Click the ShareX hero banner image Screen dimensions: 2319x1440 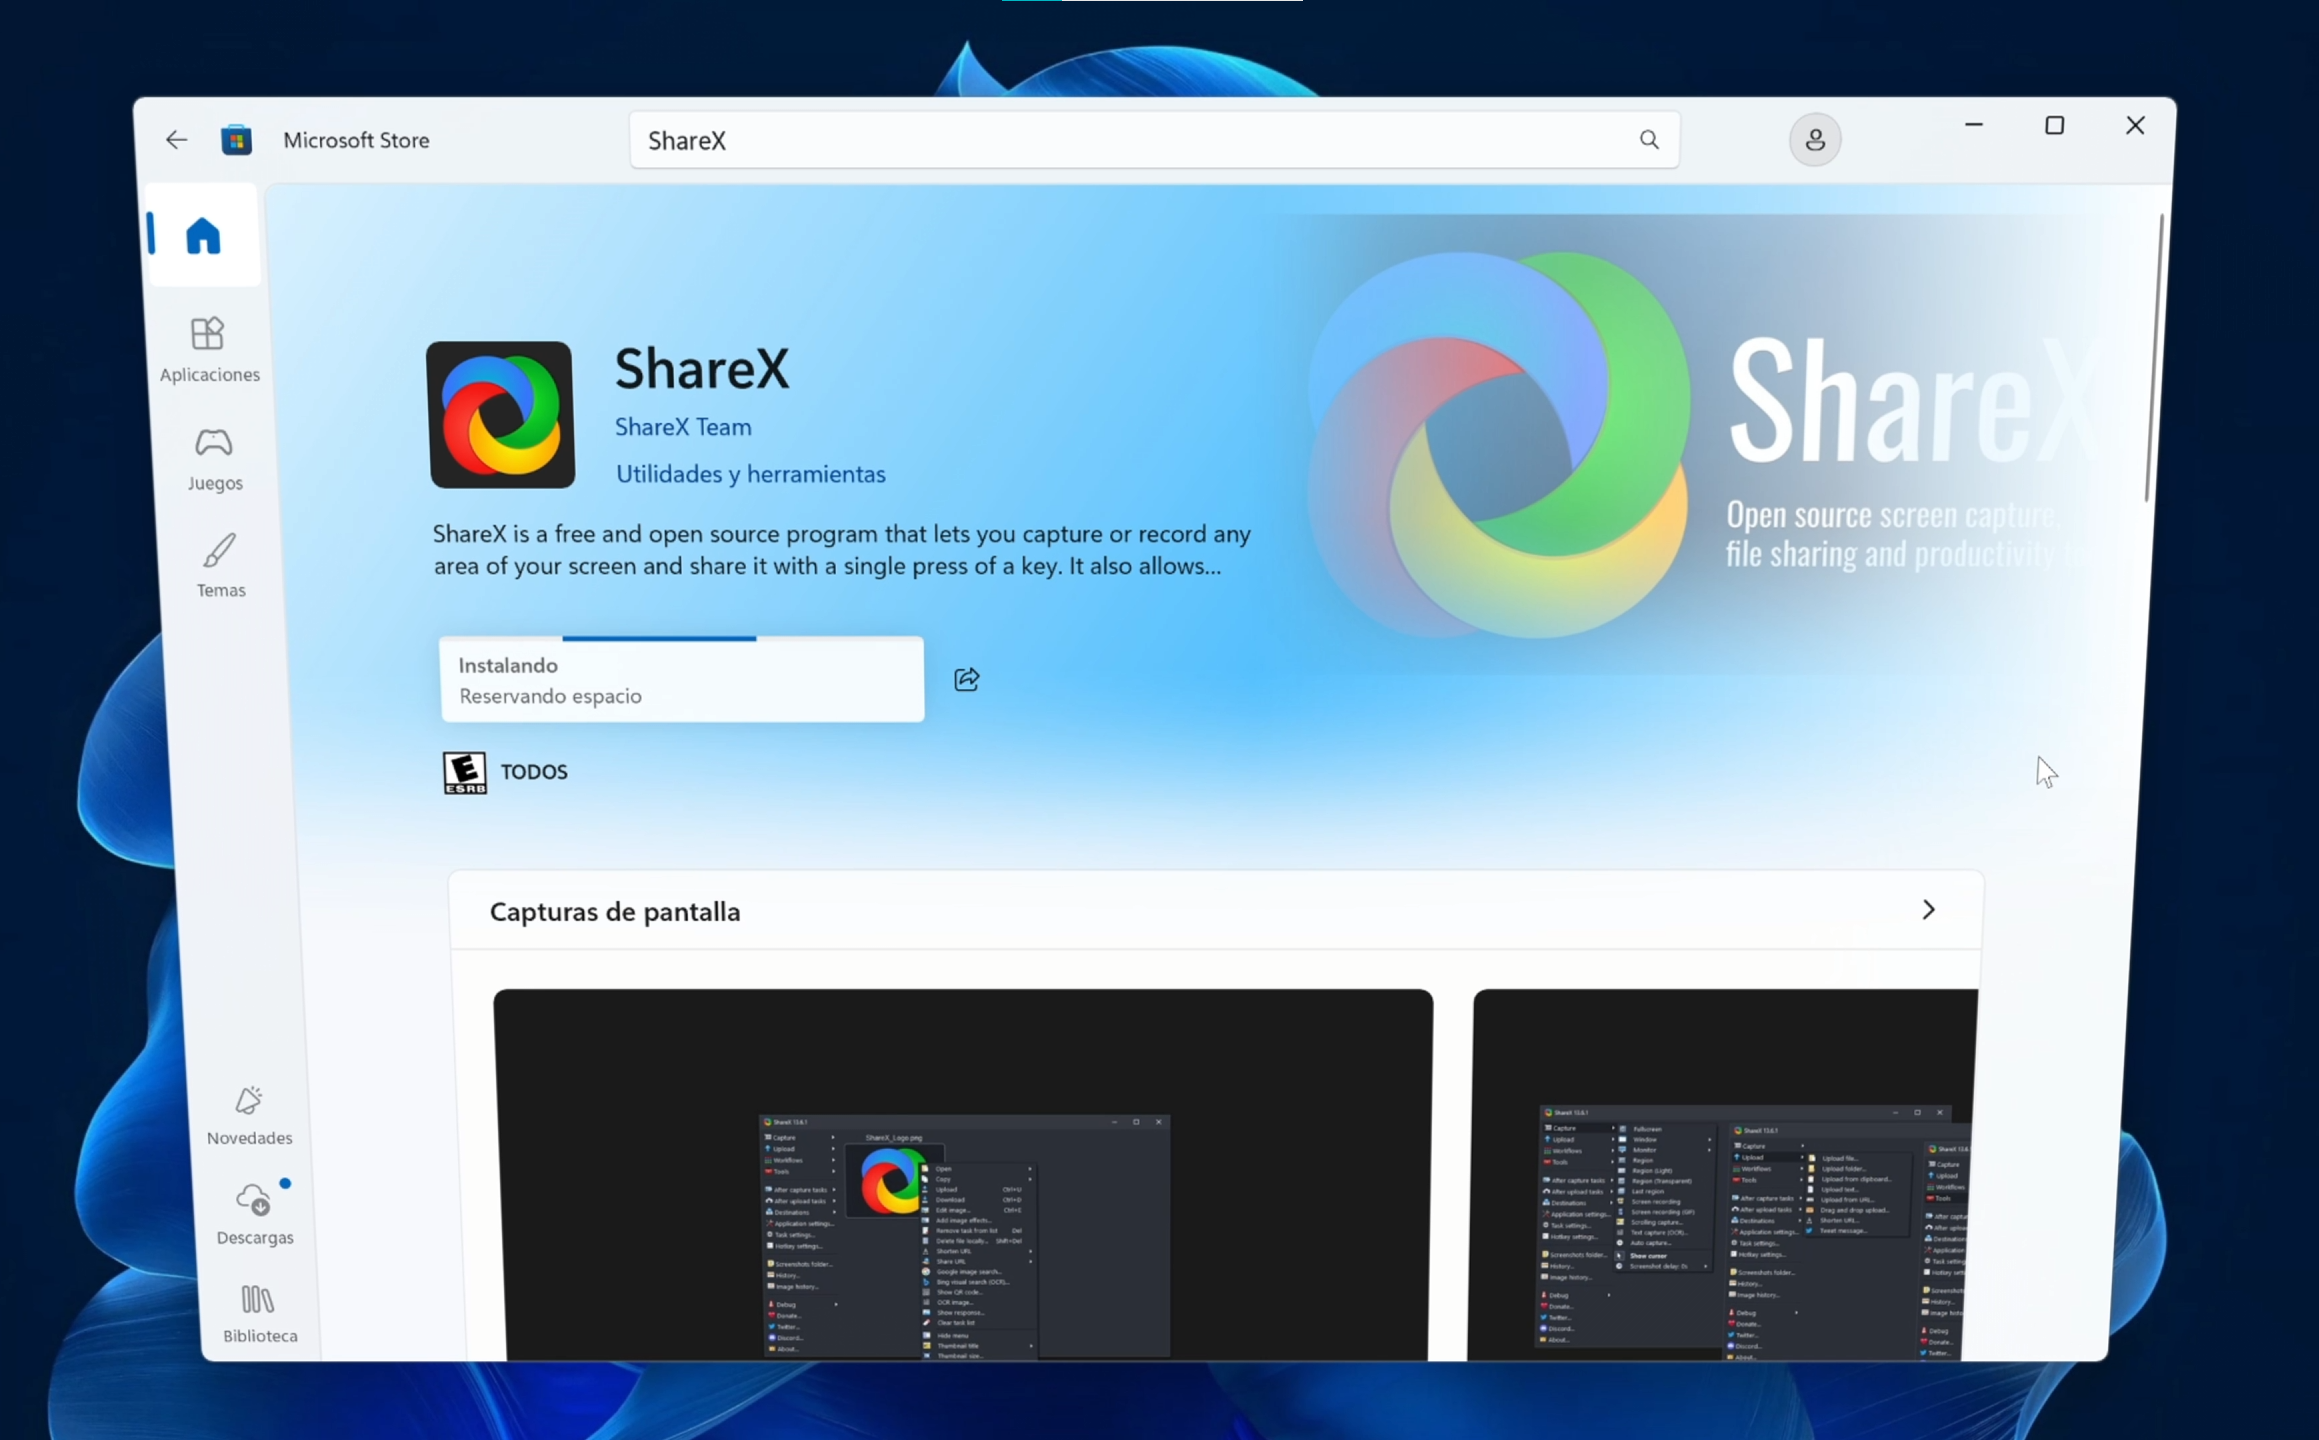(1700, 445)
